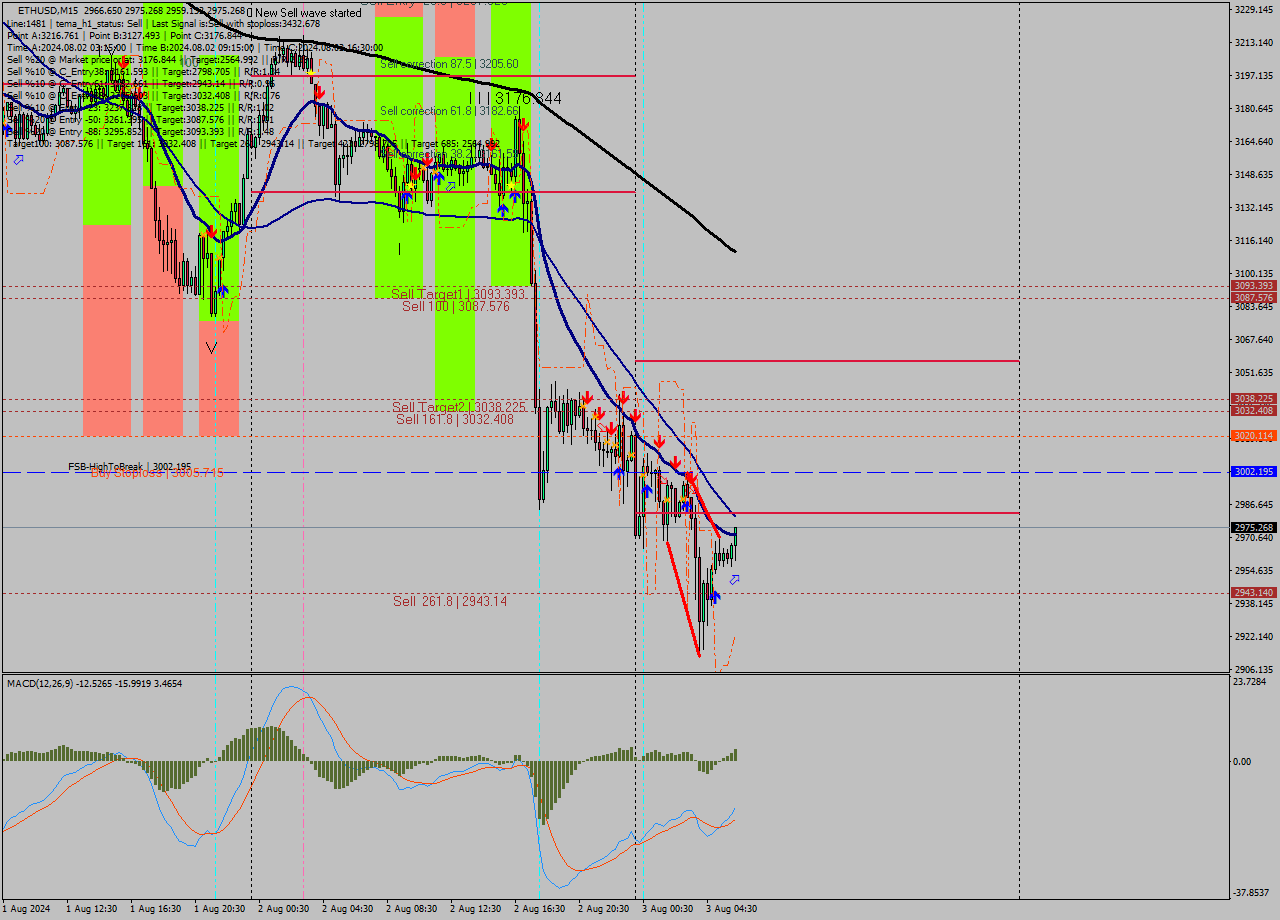
Task: Click 'Sell correction 87.5 | 3205.60' label
Action: pos(449,64)
